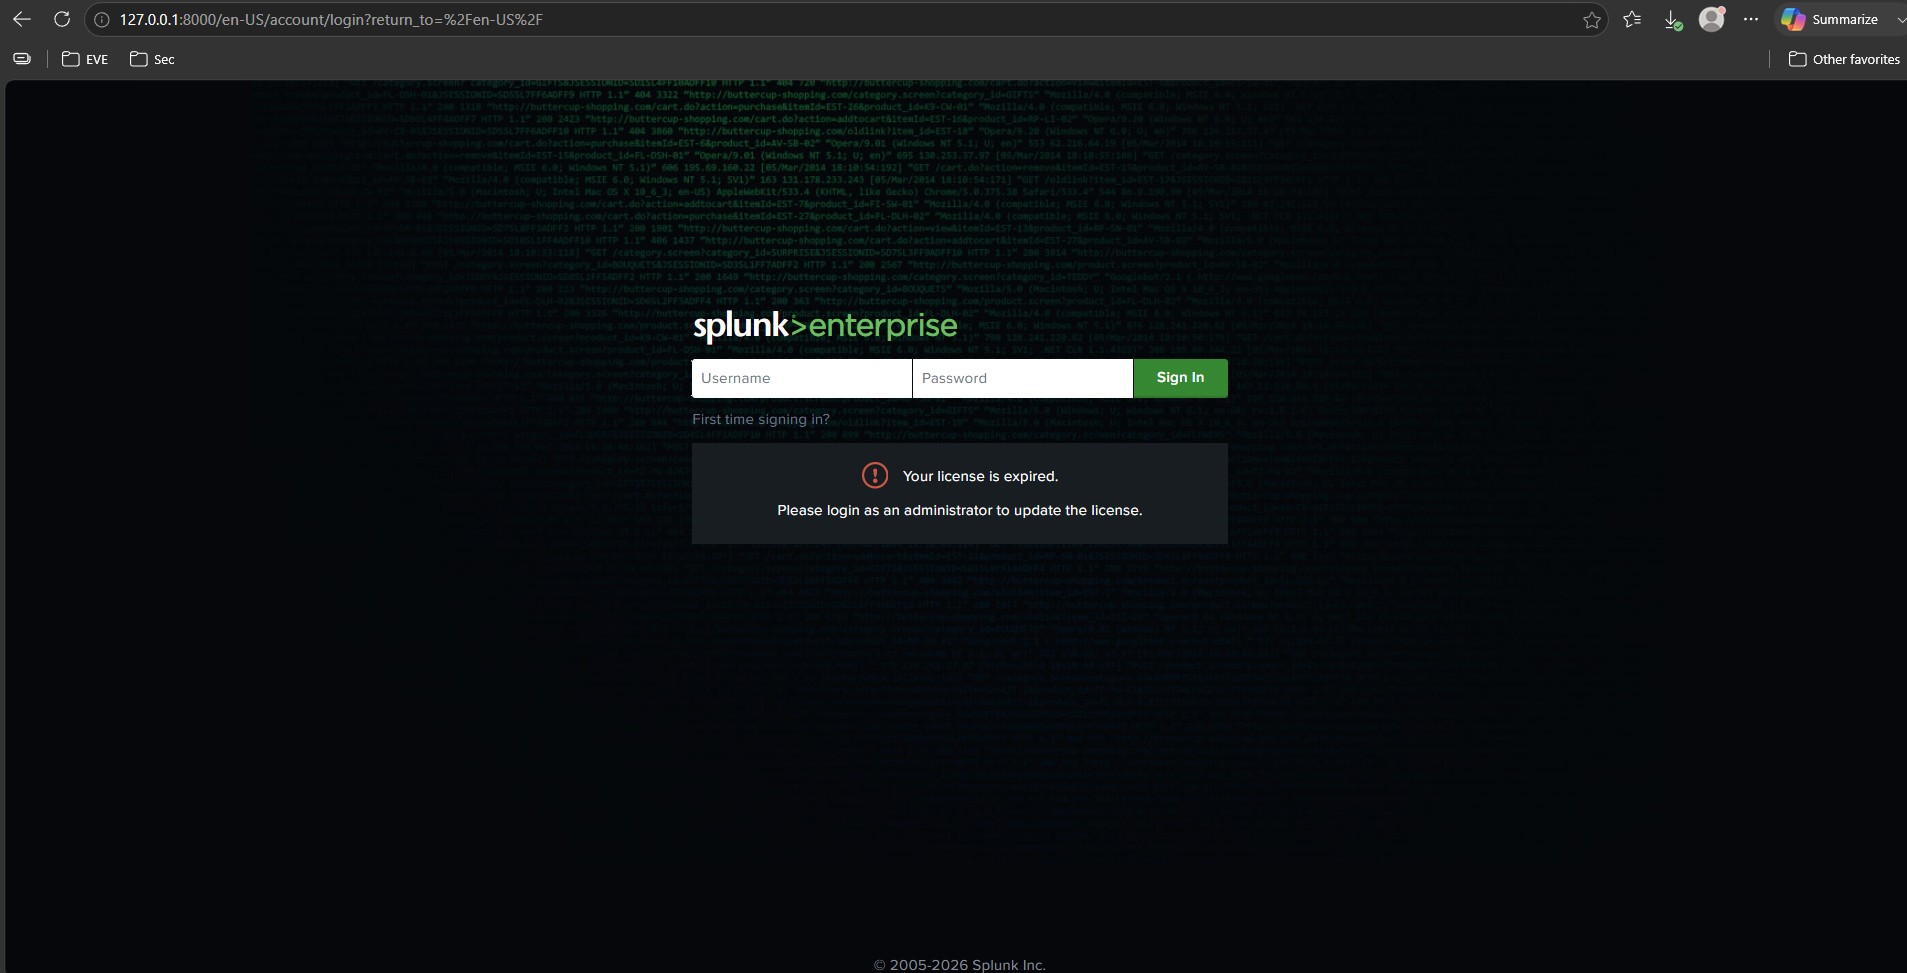The width and height of the screenshot is (1907, 973).
Task: Click the First time signing in? link
Action: tap(761, 419)
